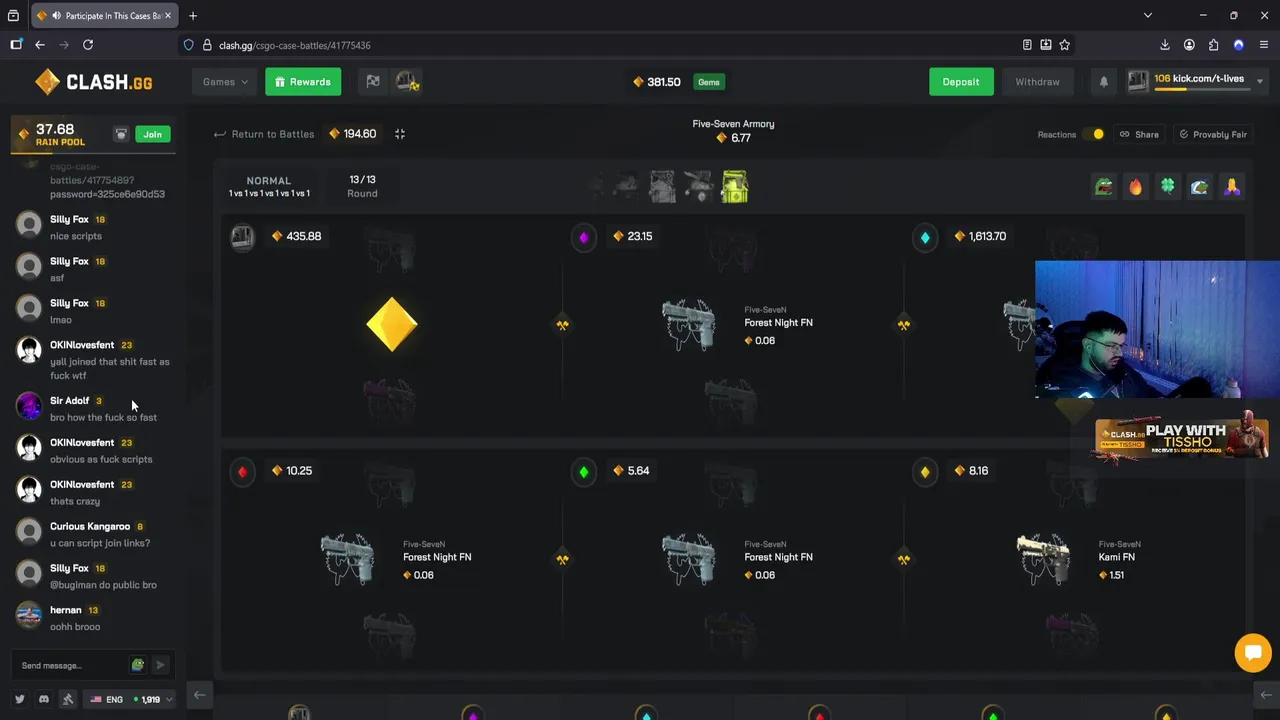This screenshot has height=720, width=1280.
Task: Open the first player avatar with 435.88
Action: (243, 237)
